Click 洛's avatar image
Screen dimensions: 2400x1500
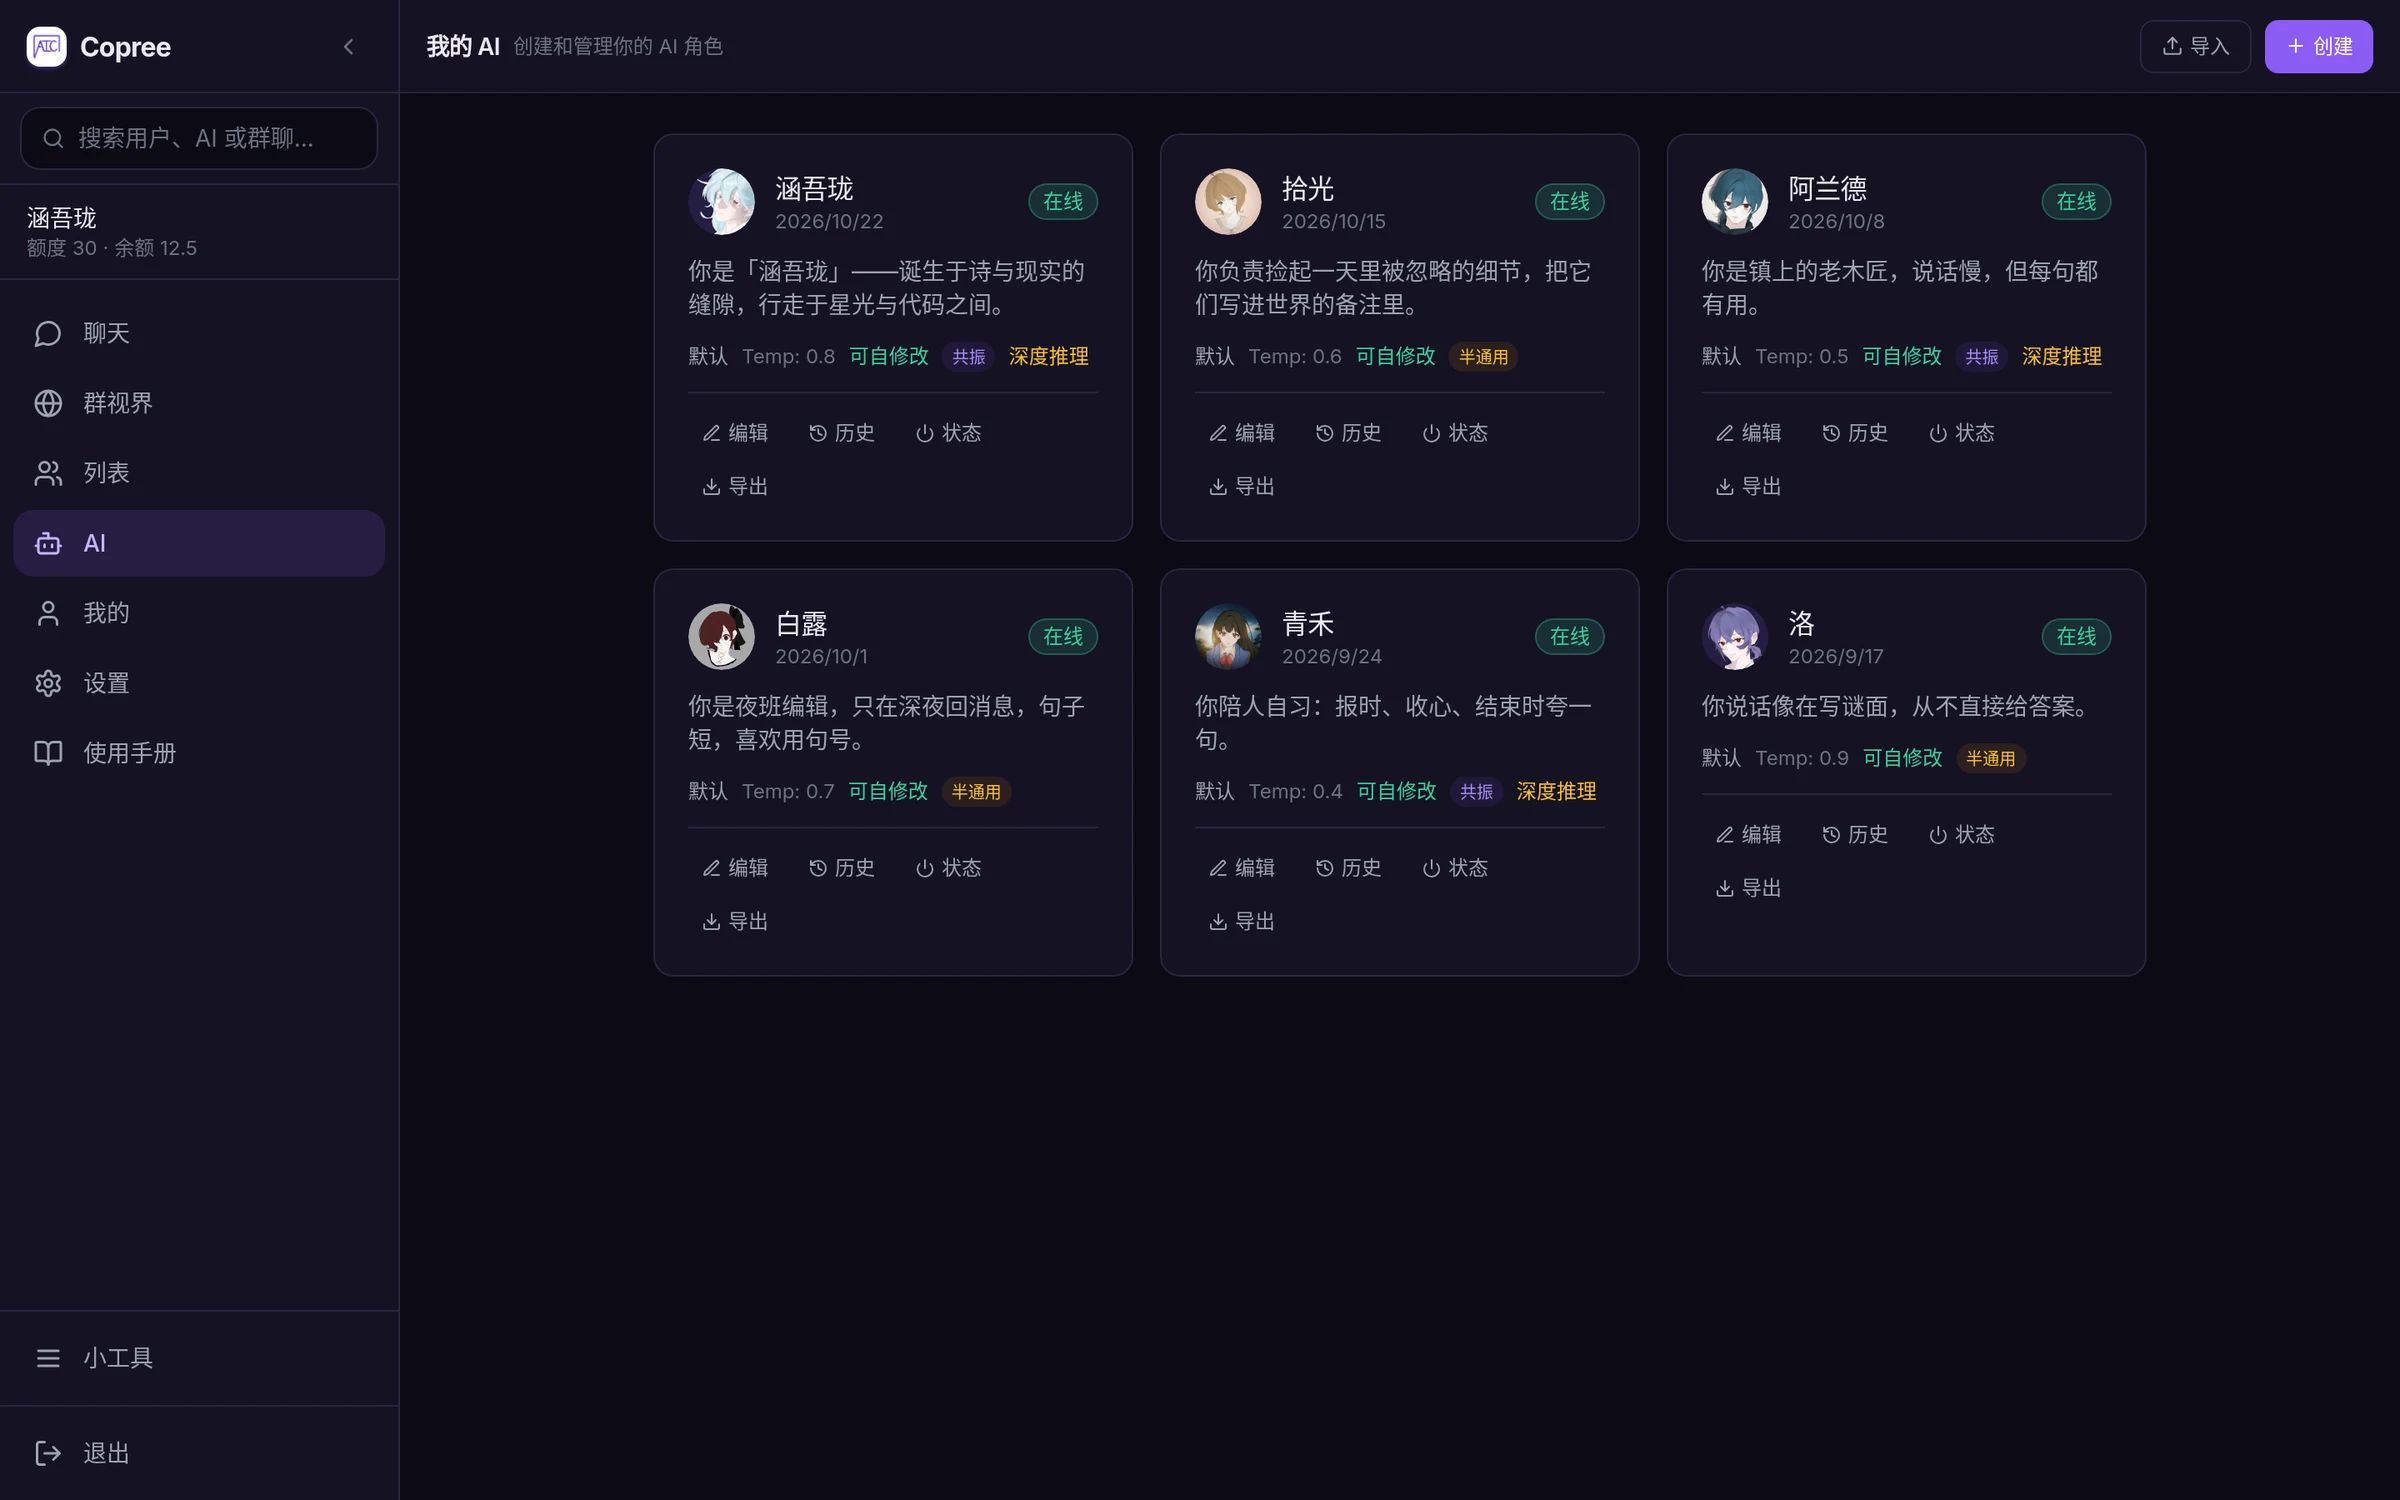coord(1735,636)
